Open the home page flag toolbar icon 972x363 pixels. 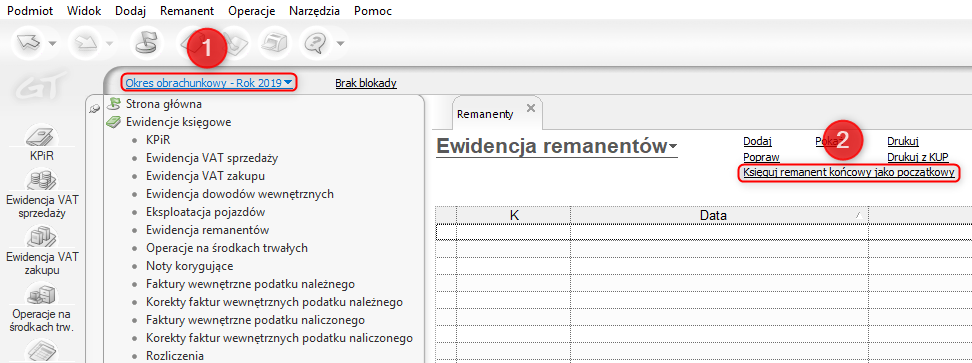pyautogui.click(x=146, y=44)
